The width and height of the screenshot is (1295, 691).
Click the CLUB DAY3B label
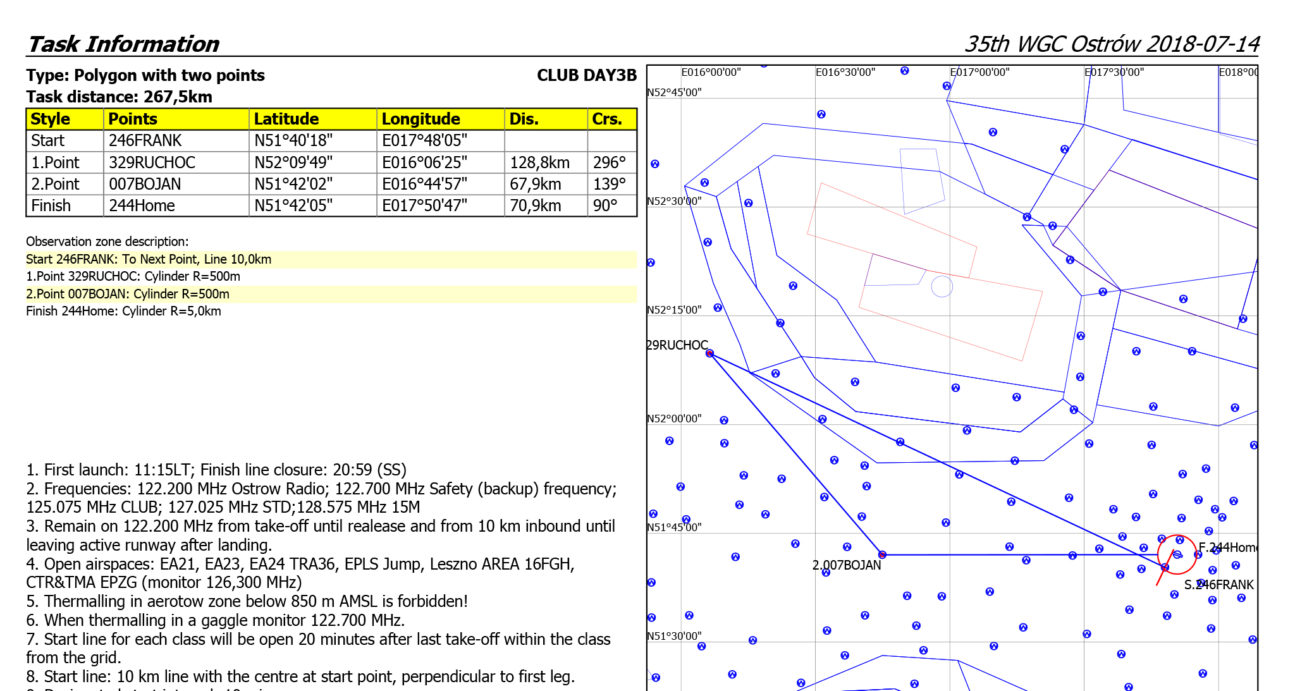coord(586,76)
